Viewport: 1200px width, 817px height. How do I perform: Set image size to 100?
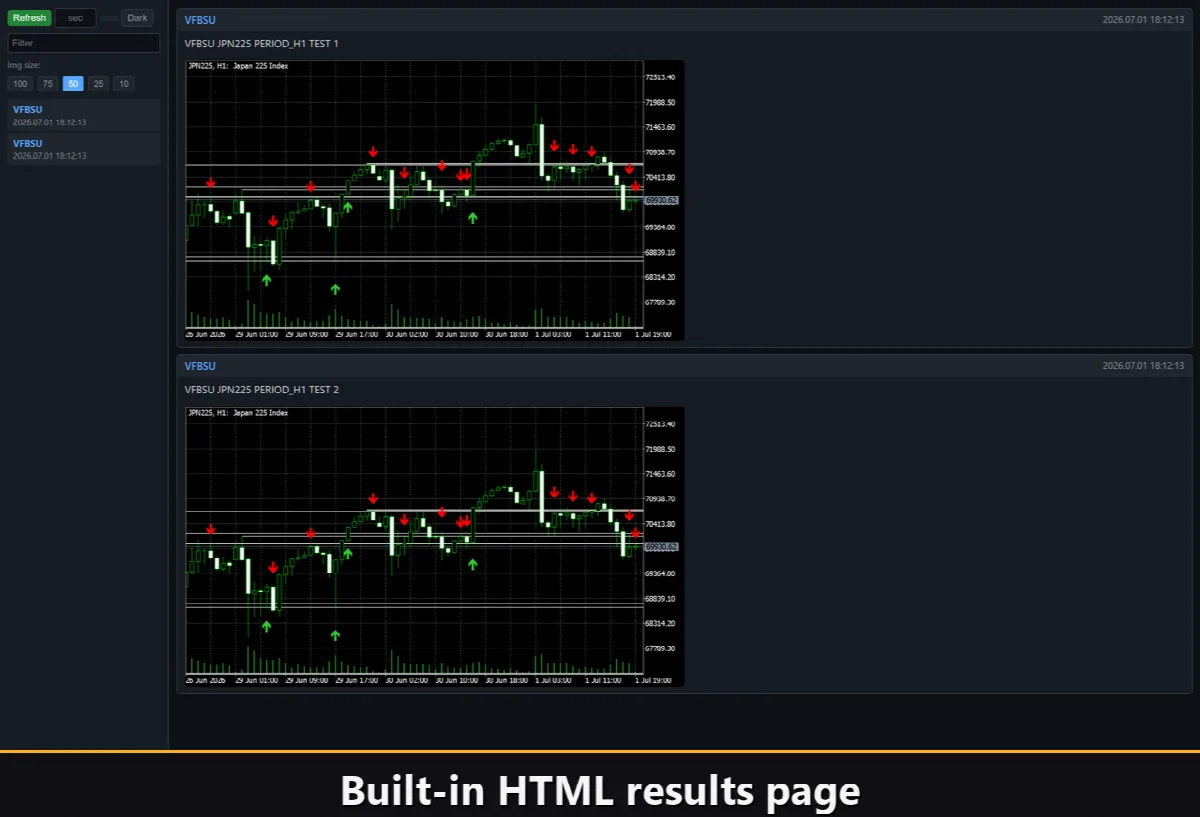click(20, 84)
